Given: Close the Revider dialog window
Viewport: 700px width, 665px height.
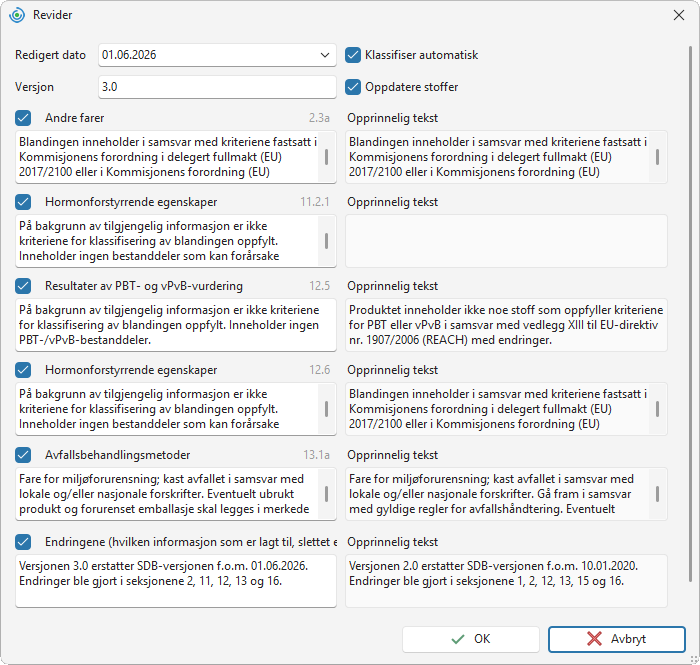Looking at the screenshot, I should tap(679, 15).
